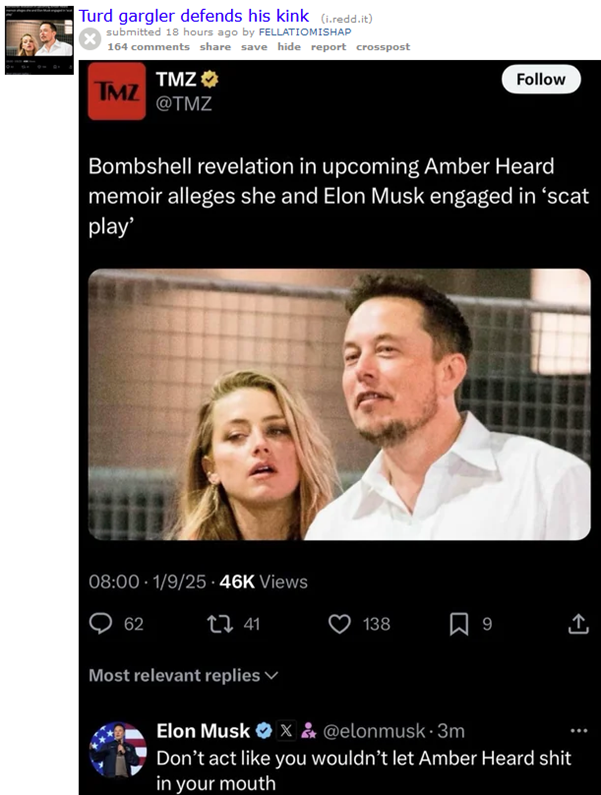Click the X logo badge beside Elon Musk

pyautogui.click(x=286, y=731)
